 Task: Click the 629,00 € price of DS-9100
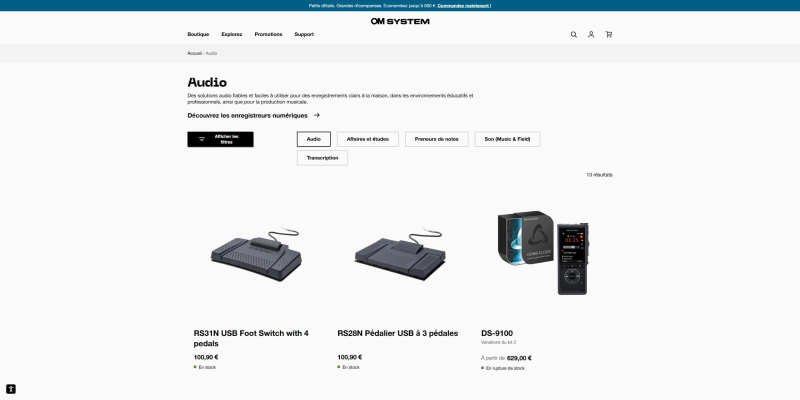click(x=519, y=358)
